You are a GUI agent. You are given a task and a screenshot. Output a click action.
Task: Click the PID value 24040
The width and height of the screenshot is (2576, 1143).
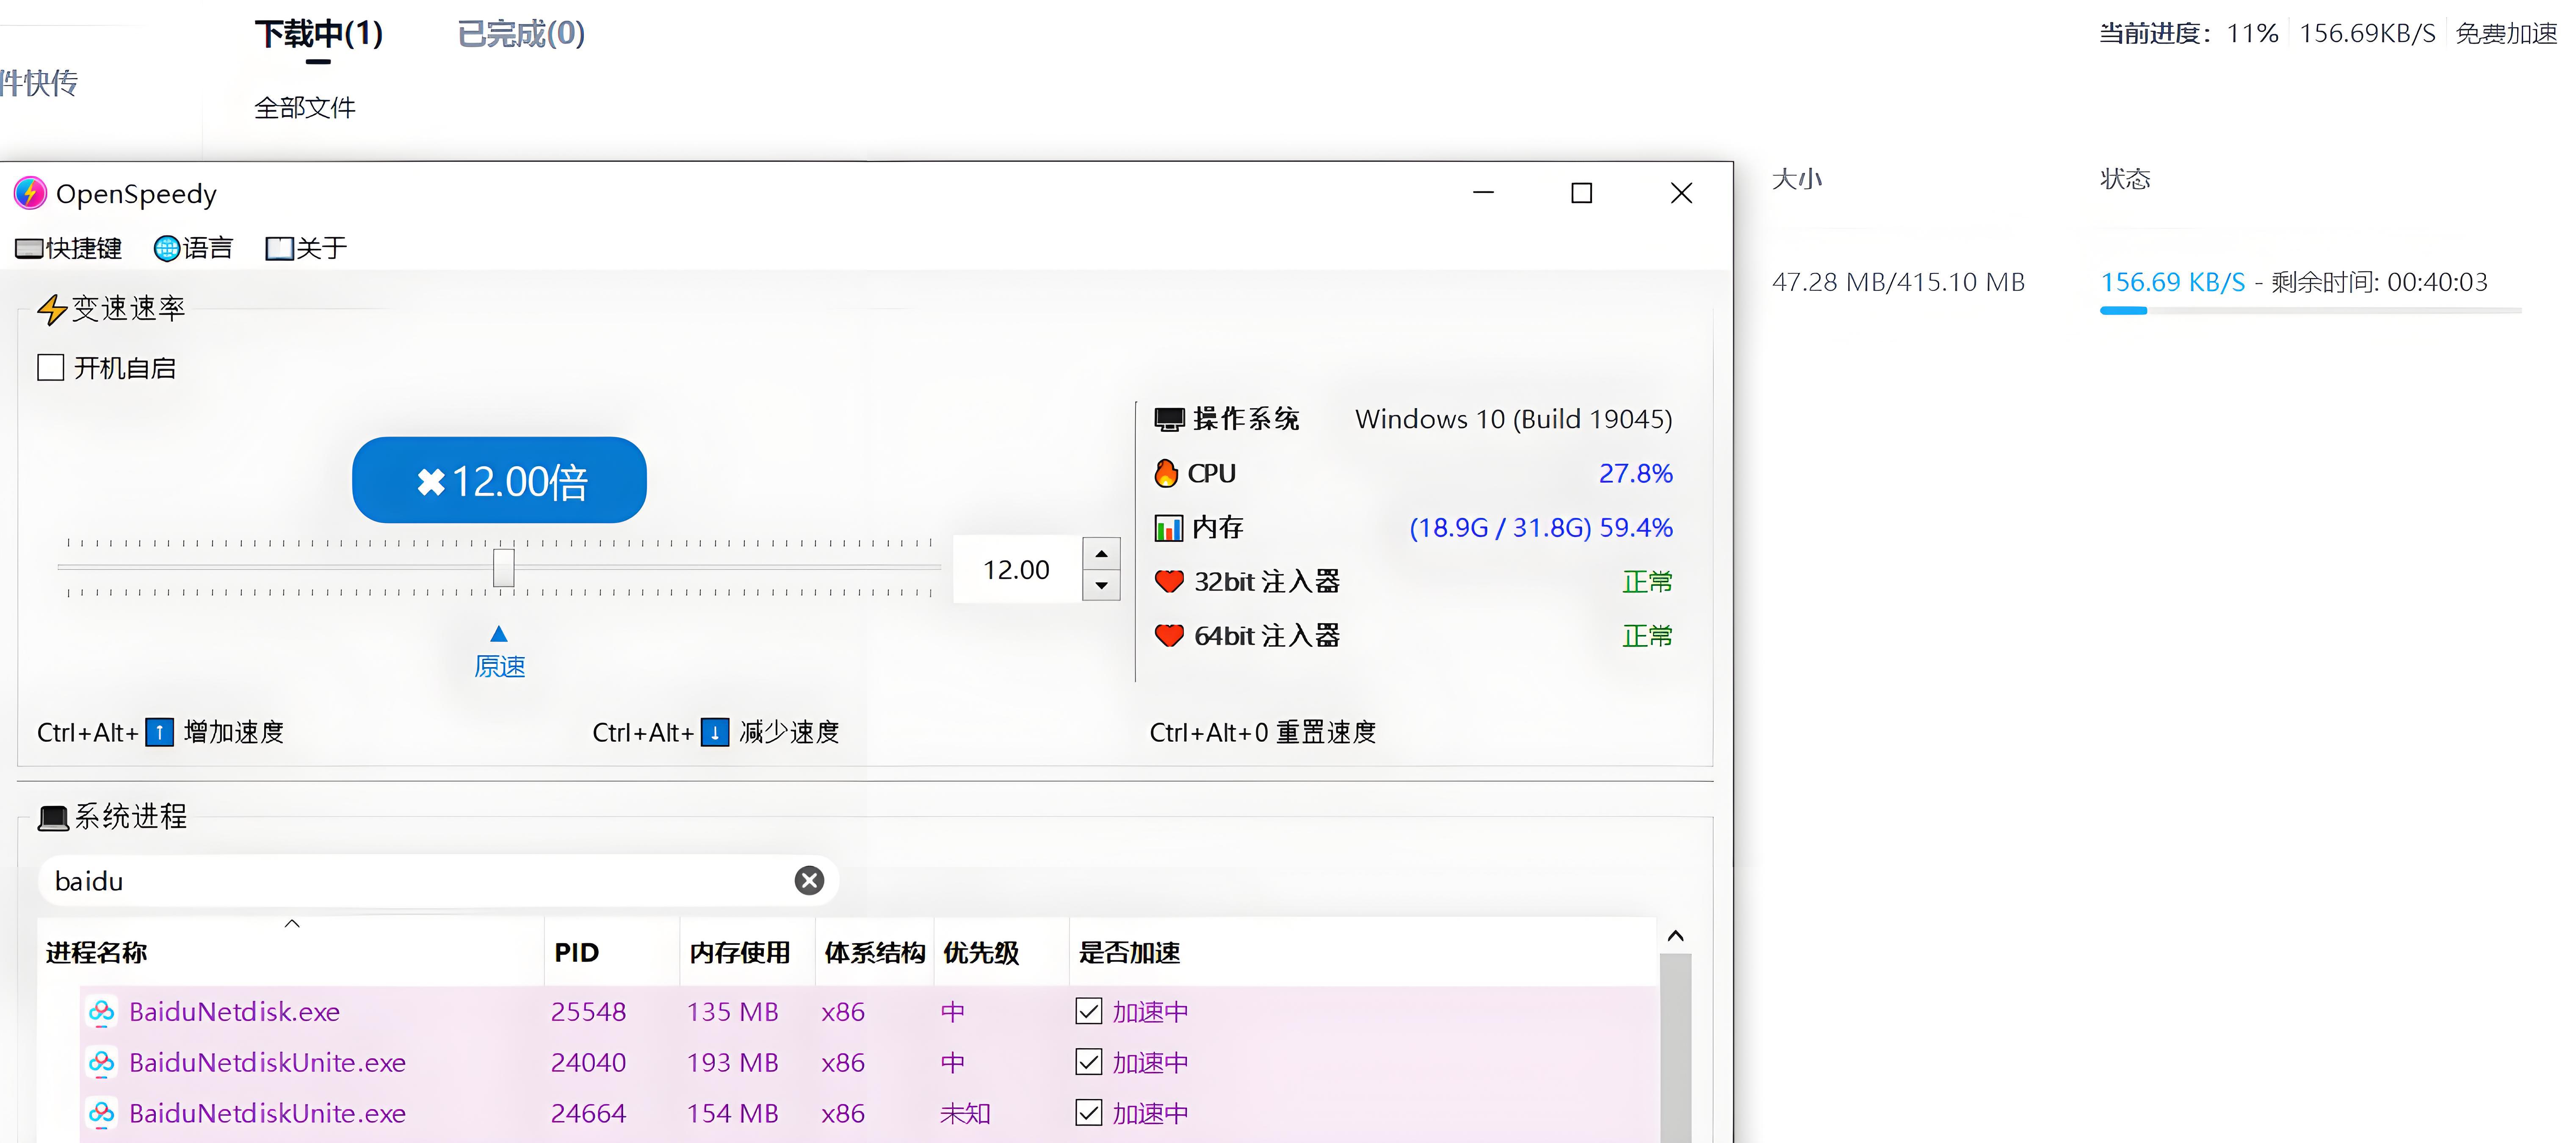tap(588, 1062)
